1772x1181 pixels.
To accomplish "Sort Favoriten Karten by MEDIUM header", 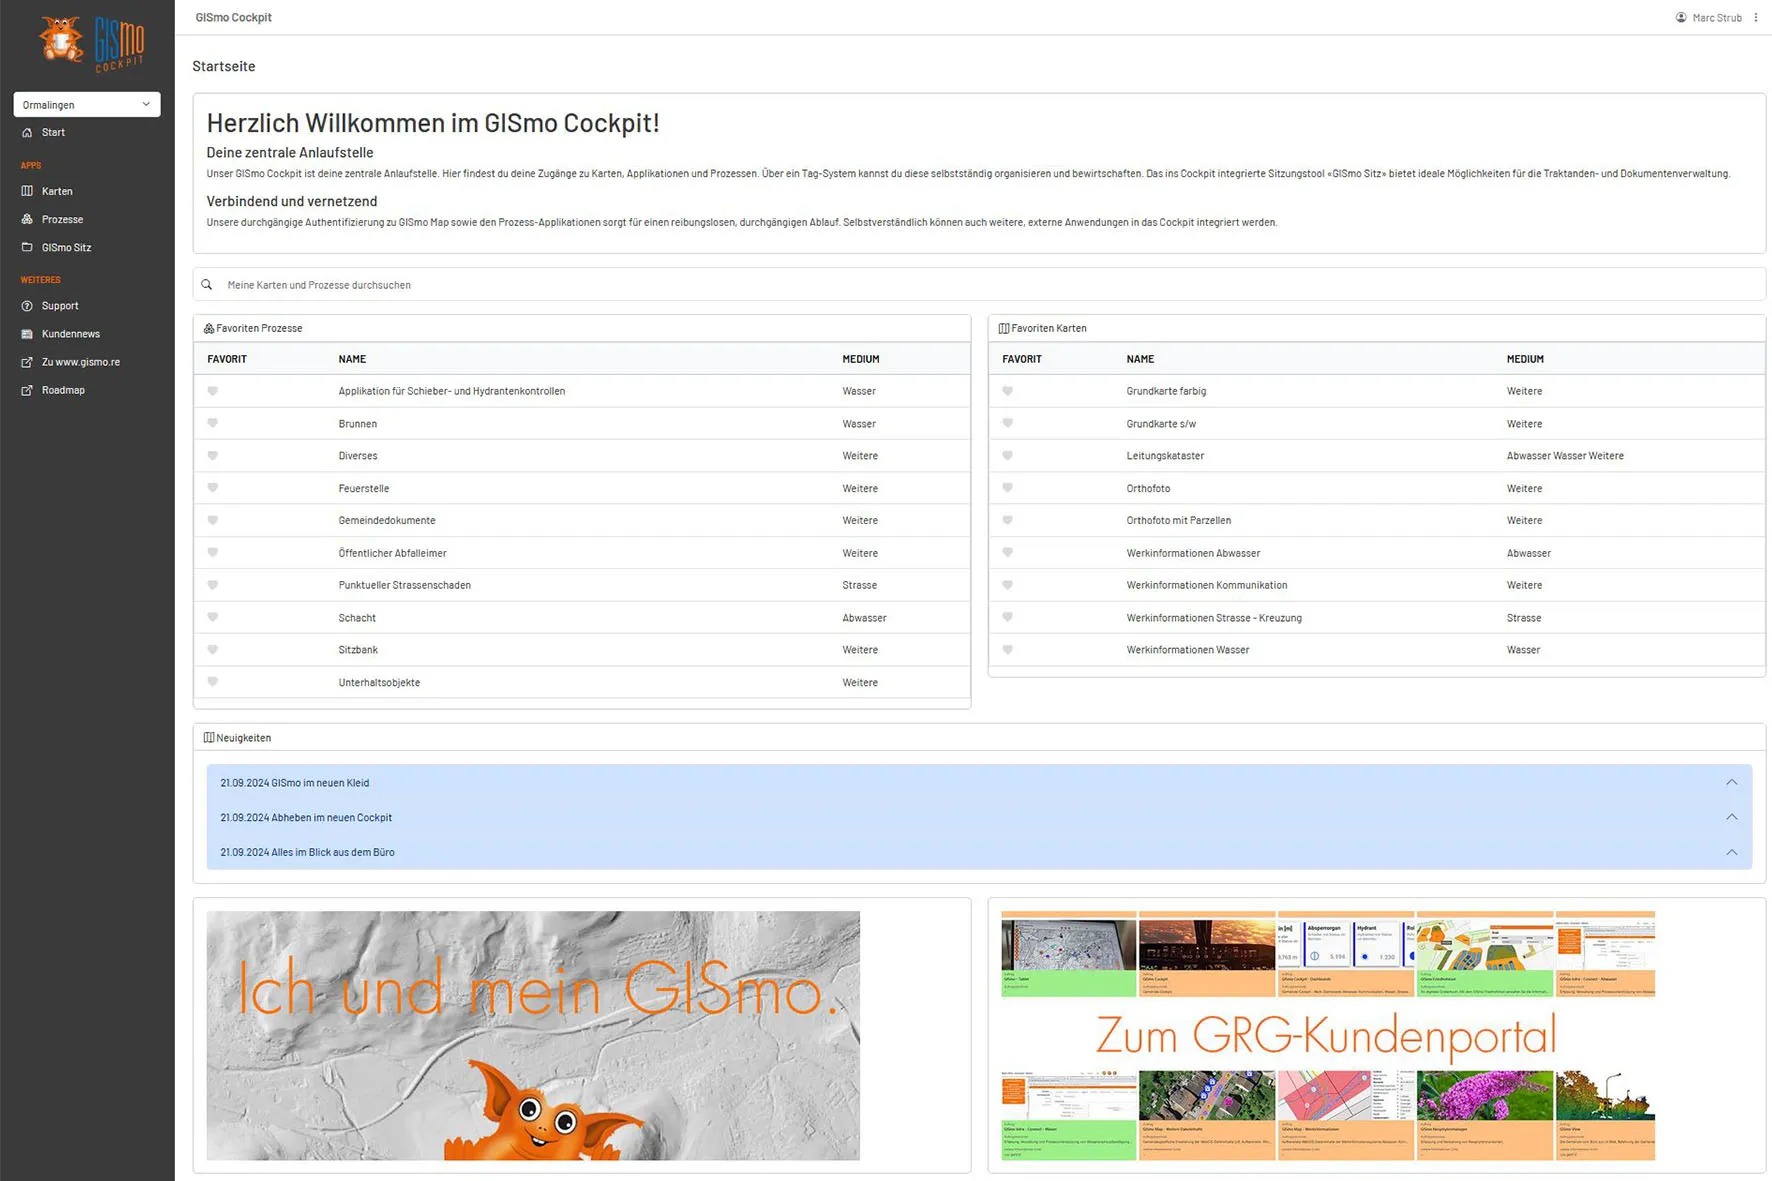I will point(1525,359).
